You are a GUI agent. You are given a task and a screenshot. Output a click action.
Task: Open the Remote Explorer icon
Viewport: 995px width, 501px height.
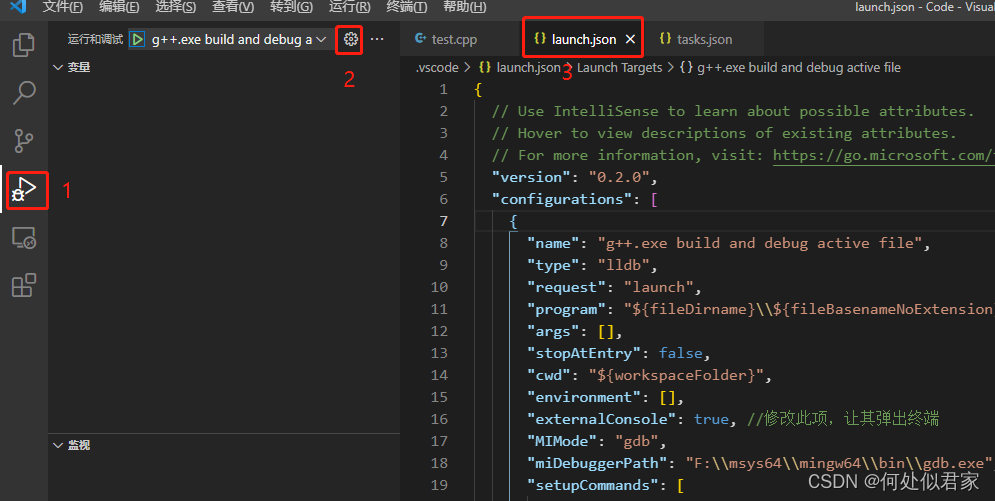(x=24, y=238)
